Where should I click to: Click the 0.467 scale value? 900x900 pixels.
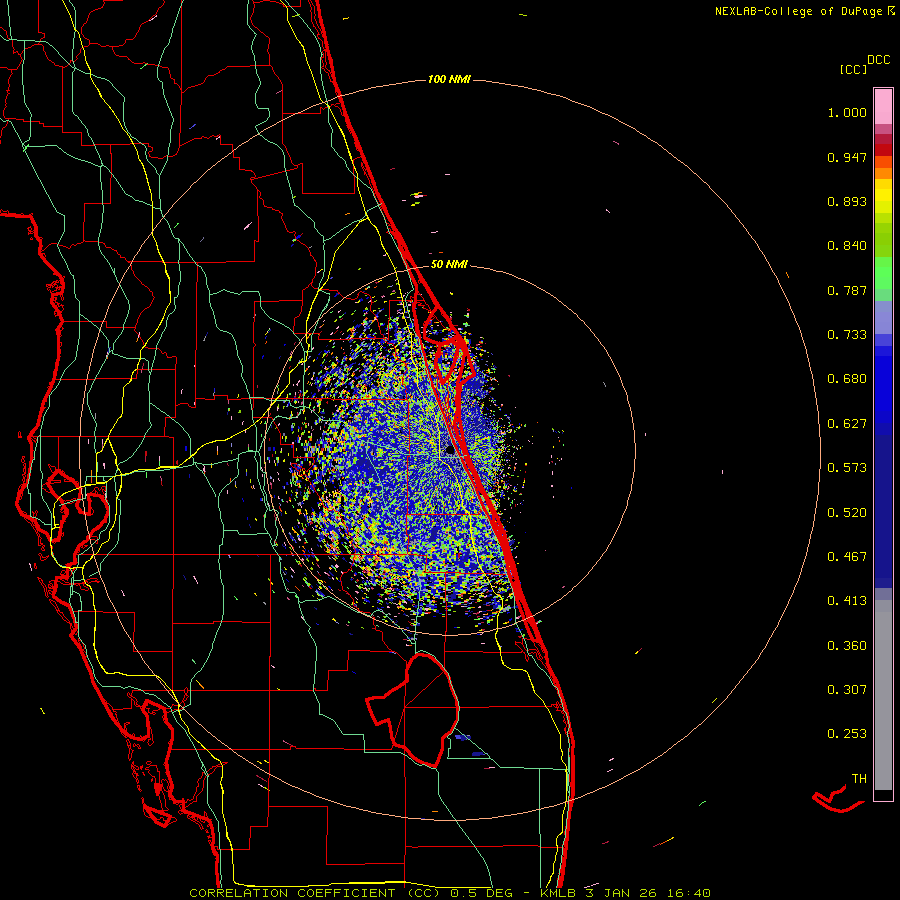coord(847,557)
